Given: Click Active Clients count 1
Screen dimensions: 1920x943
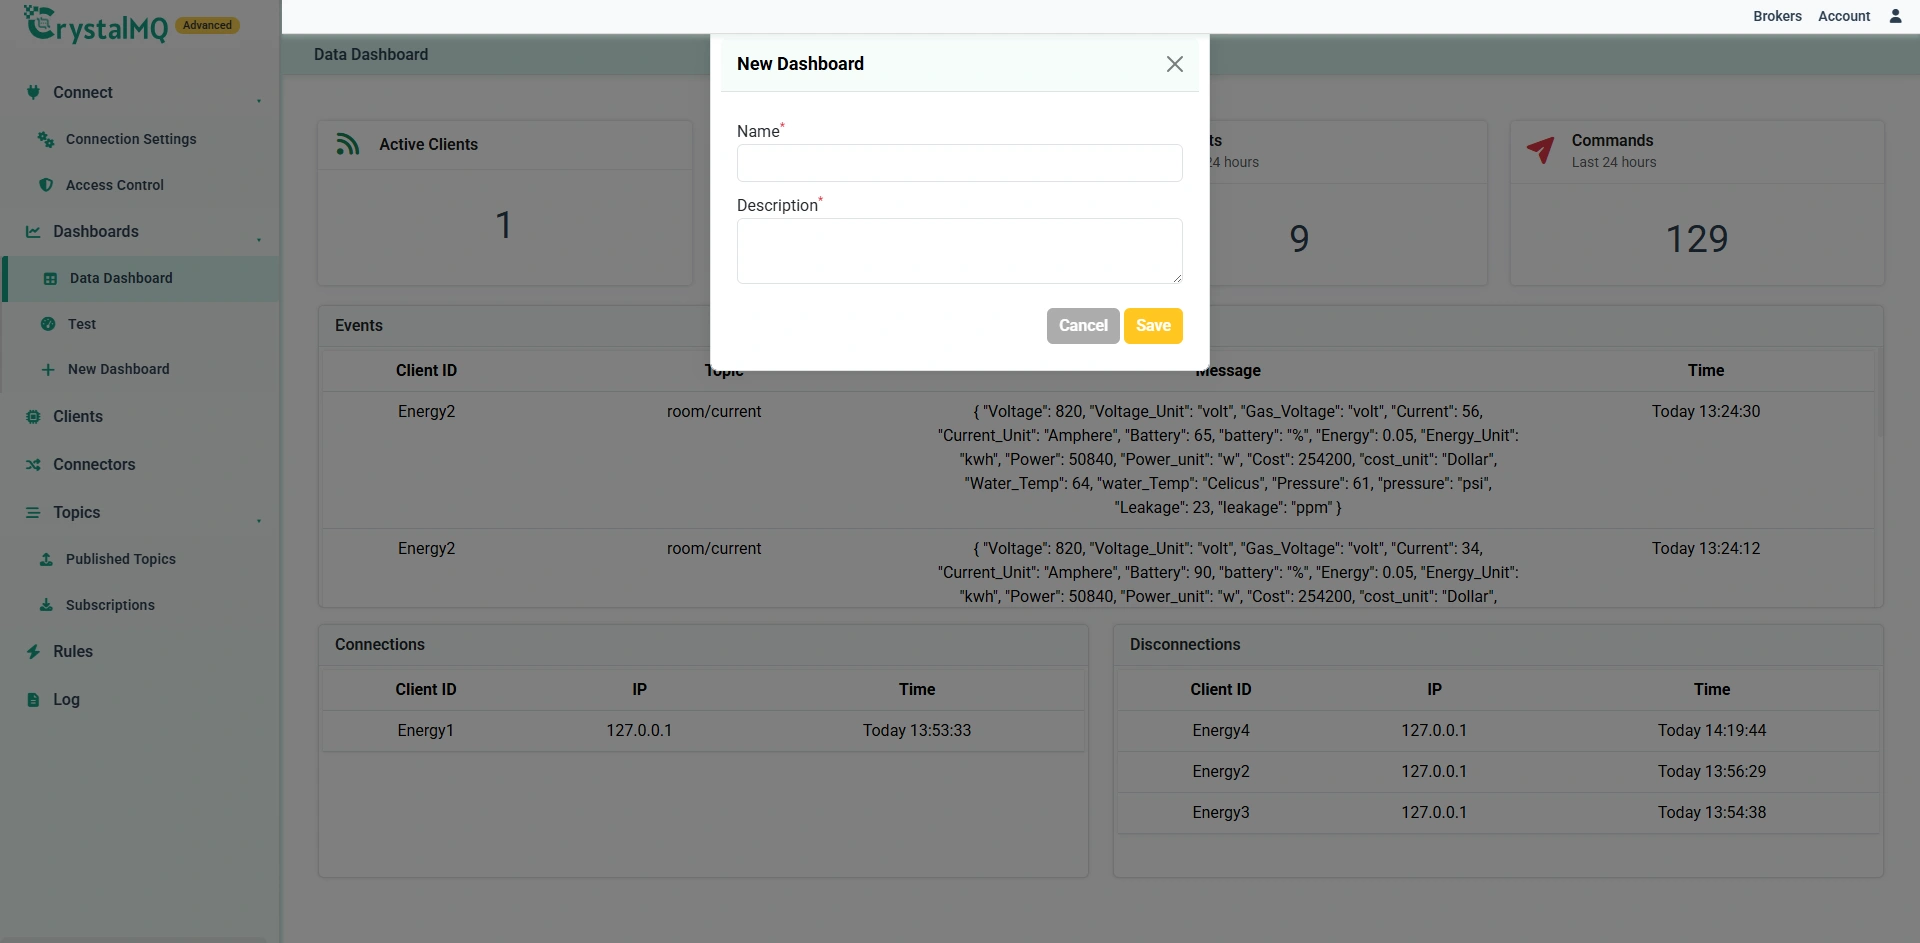Looking at the screenshot, I should (x=504, y=225).
